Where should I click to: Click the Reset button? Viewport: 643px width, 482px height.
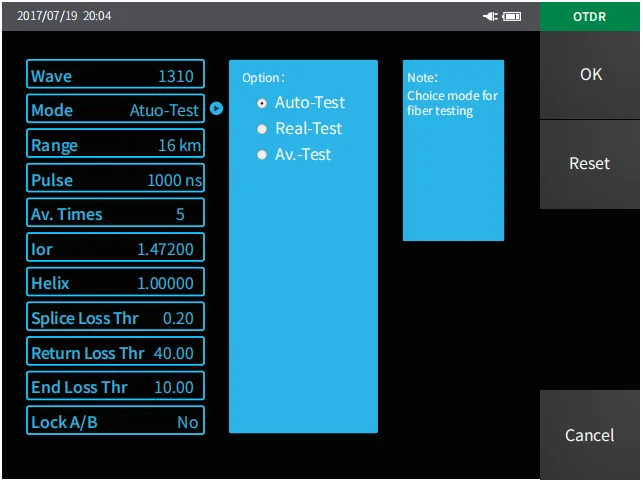590,164
